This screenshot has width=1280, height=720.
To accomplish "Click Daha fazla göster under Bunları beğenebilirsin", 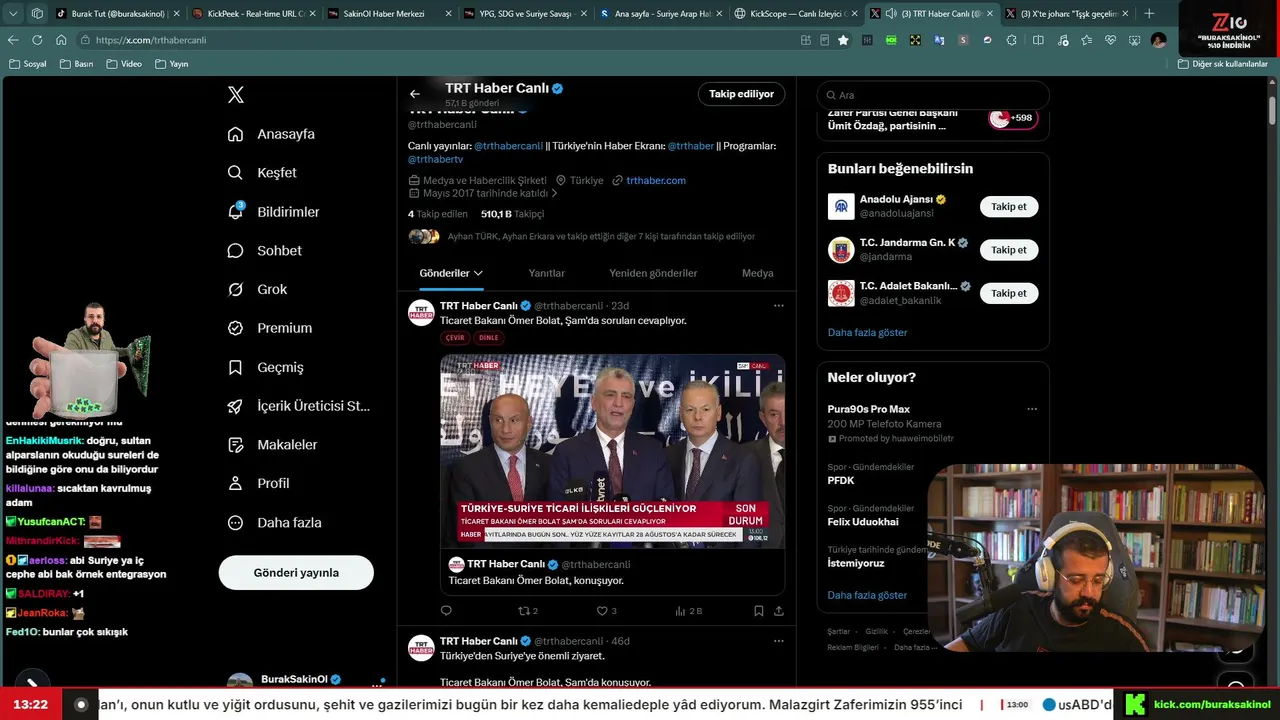I will click(x=867, y=332).
